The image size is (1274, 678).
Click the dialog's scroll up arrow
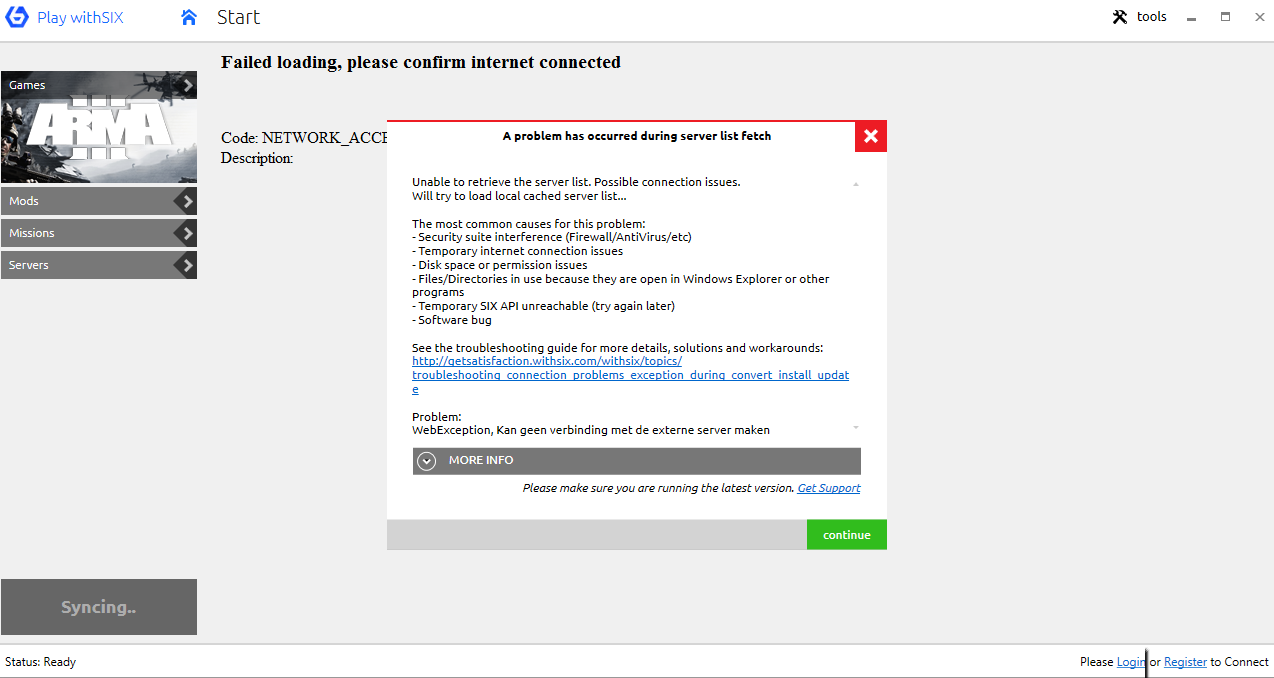(856, 185)
